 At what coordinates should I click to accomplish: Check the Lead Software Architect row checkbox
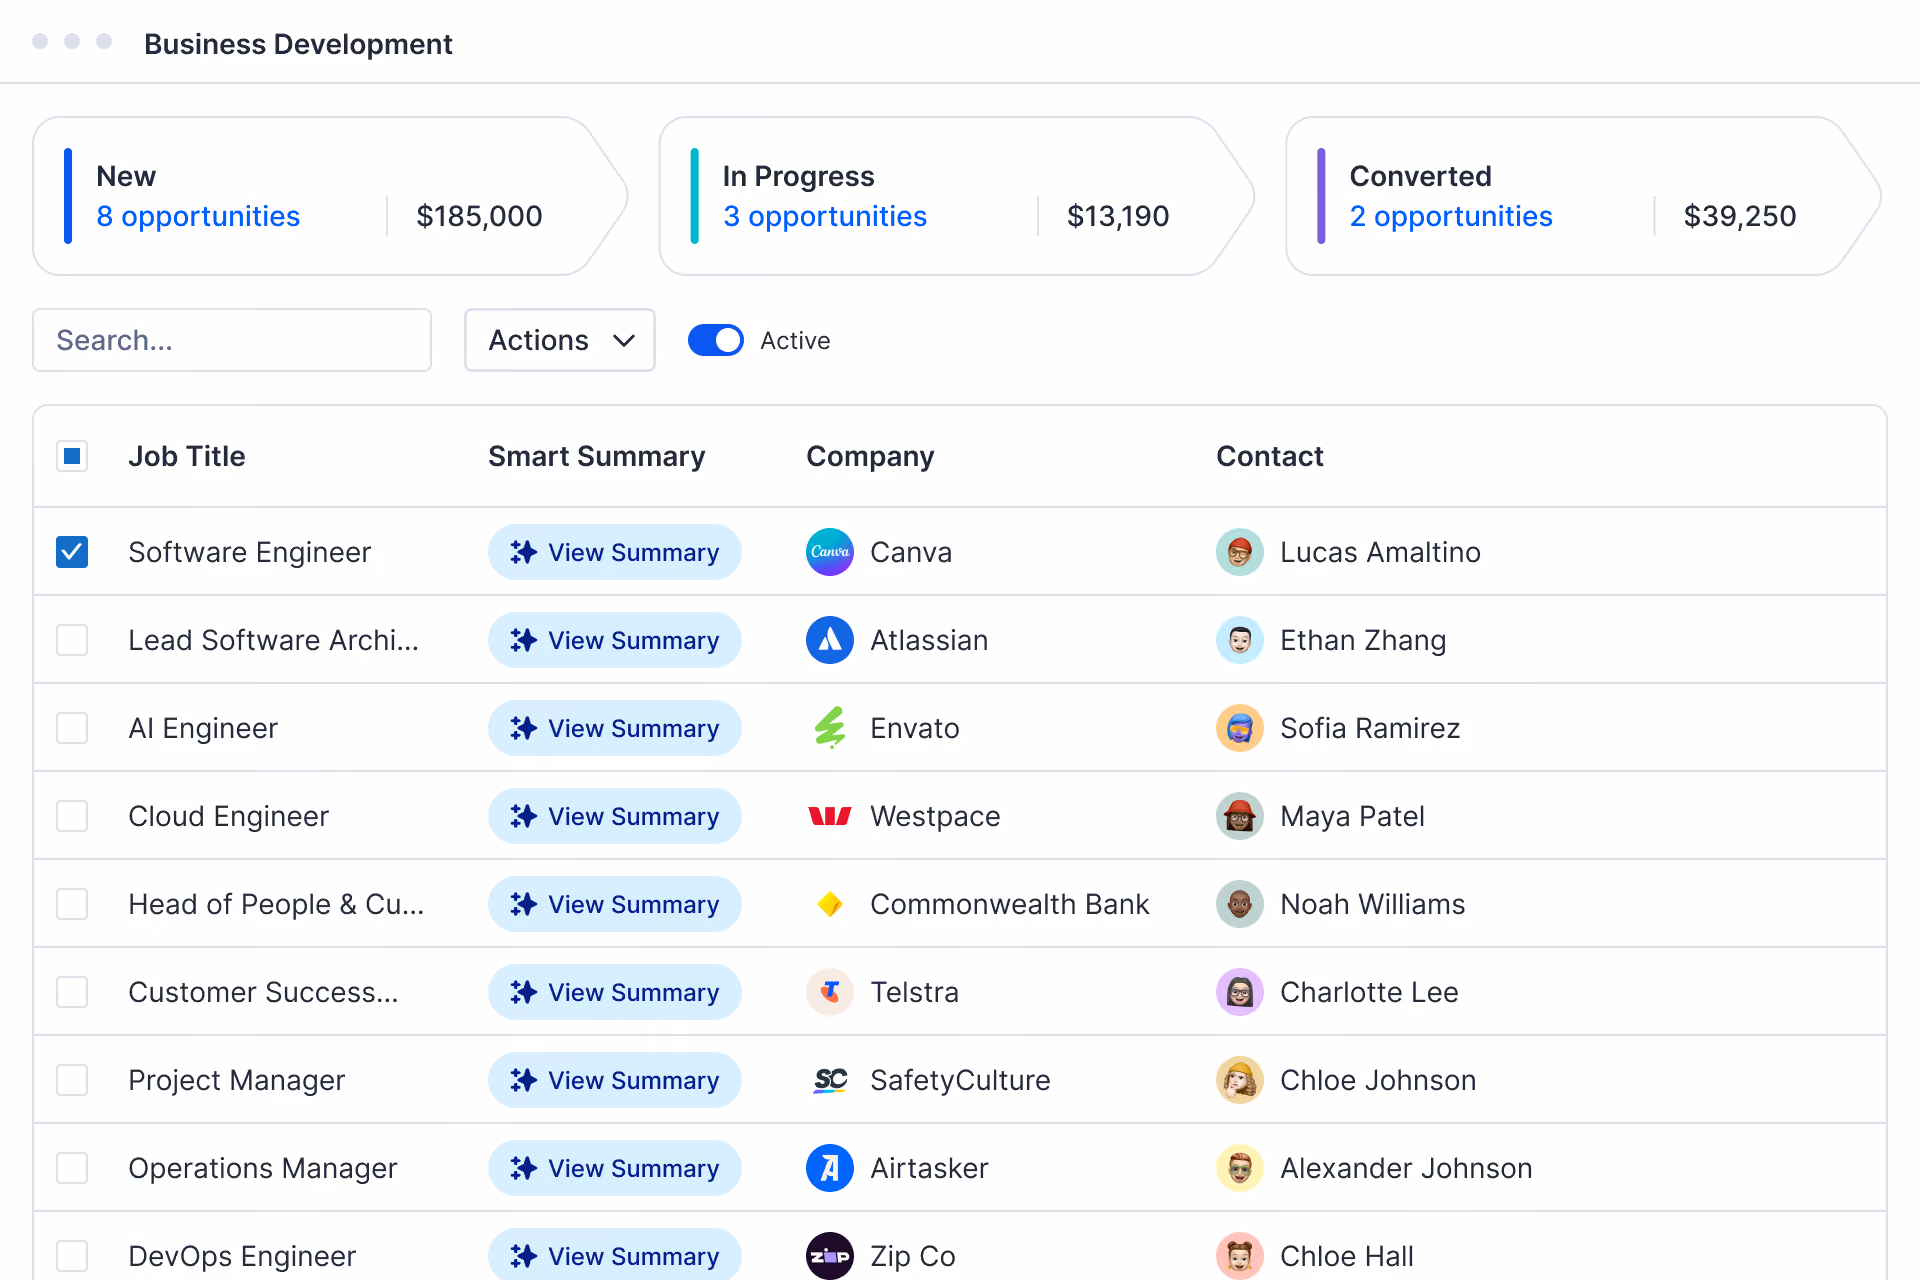72,640
